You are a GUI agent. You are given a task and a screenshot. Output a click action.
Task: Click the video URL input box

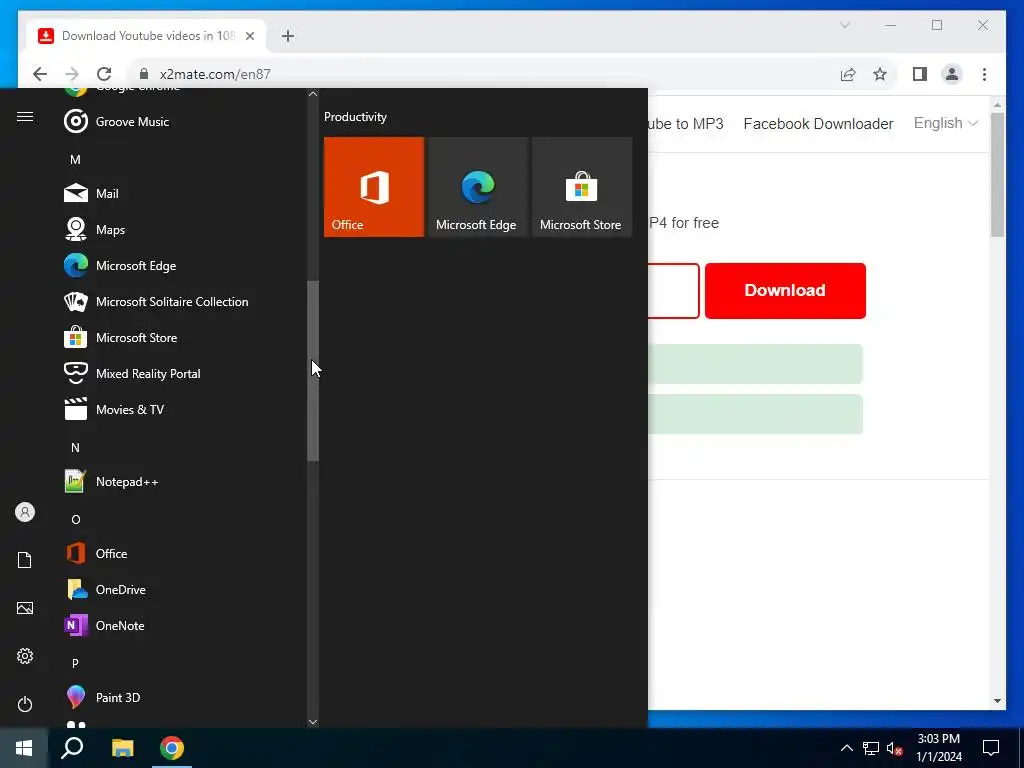(673, 291)
